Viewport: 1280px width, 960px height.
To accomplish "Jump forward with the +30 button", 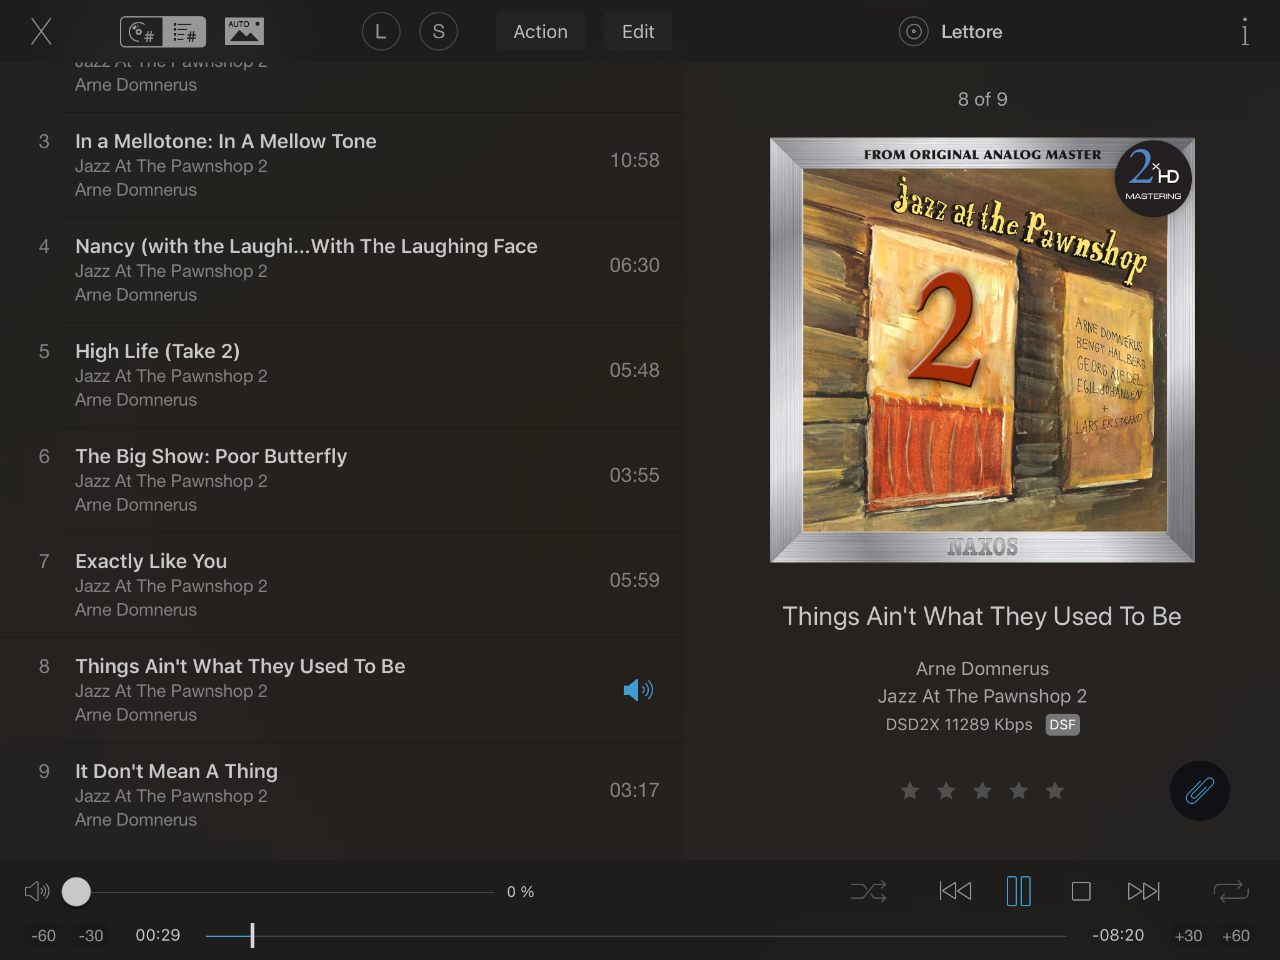I will point(1188,936).
